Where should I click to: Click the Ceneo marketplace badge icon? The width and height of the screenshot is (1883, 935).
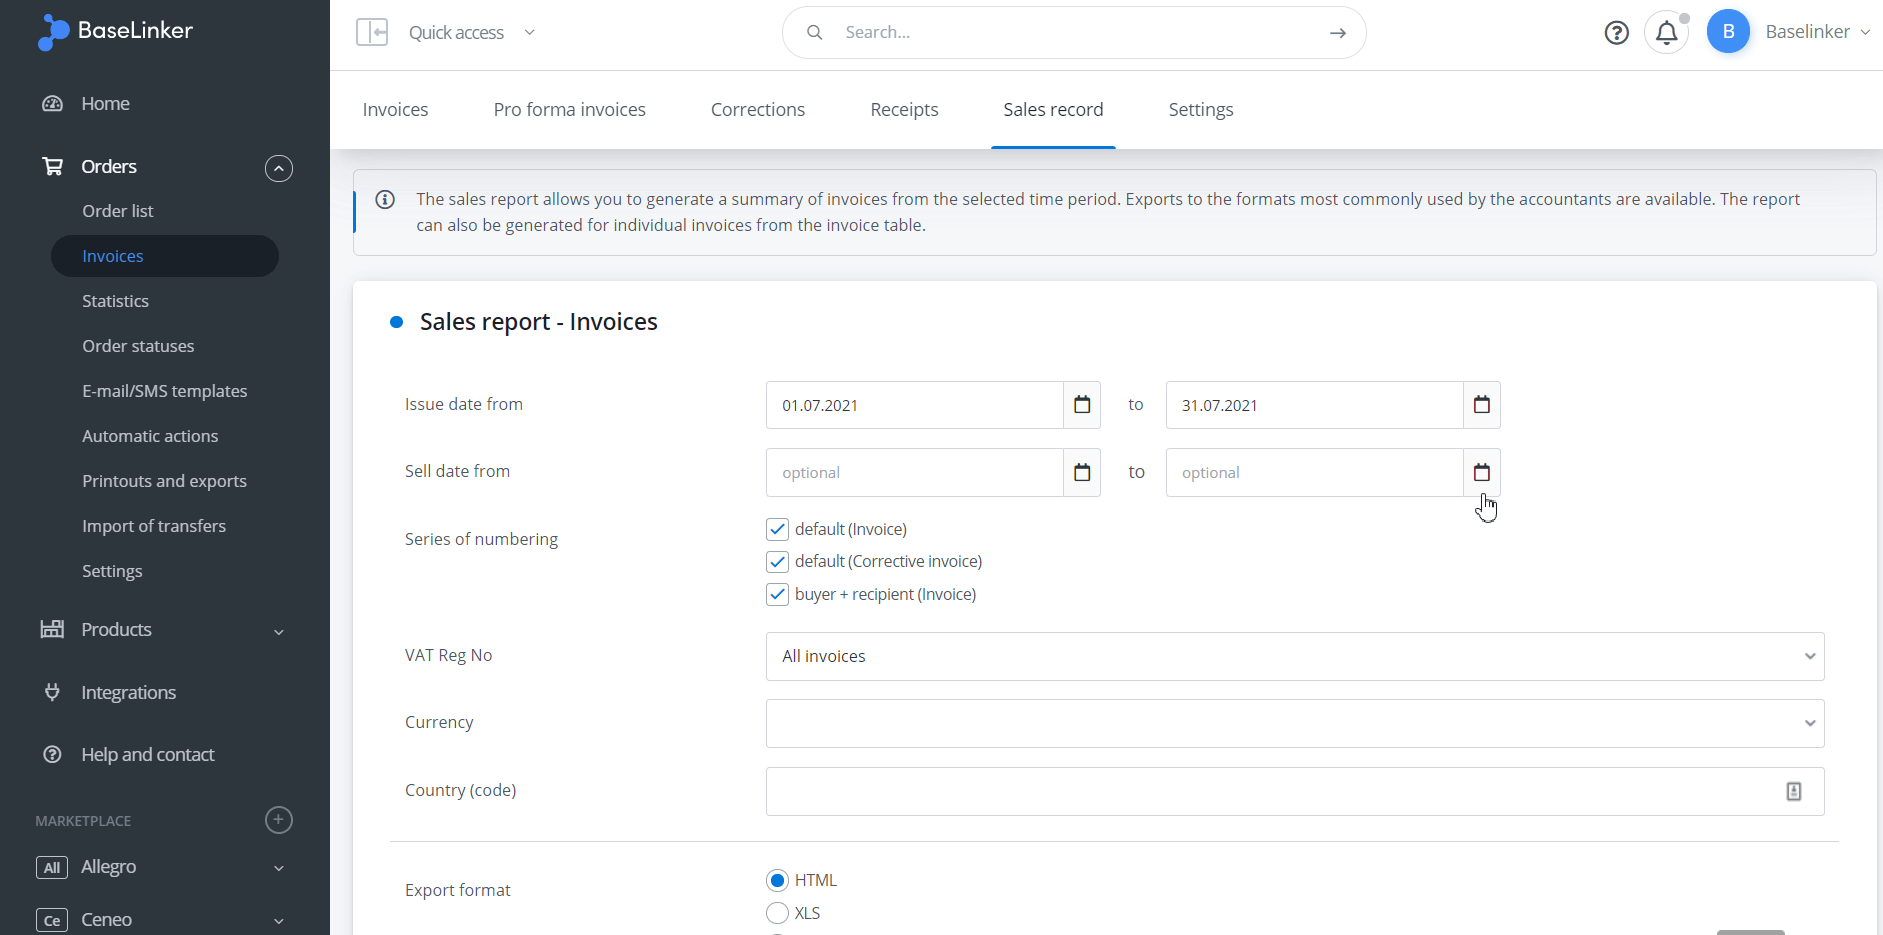pos(52,920)
